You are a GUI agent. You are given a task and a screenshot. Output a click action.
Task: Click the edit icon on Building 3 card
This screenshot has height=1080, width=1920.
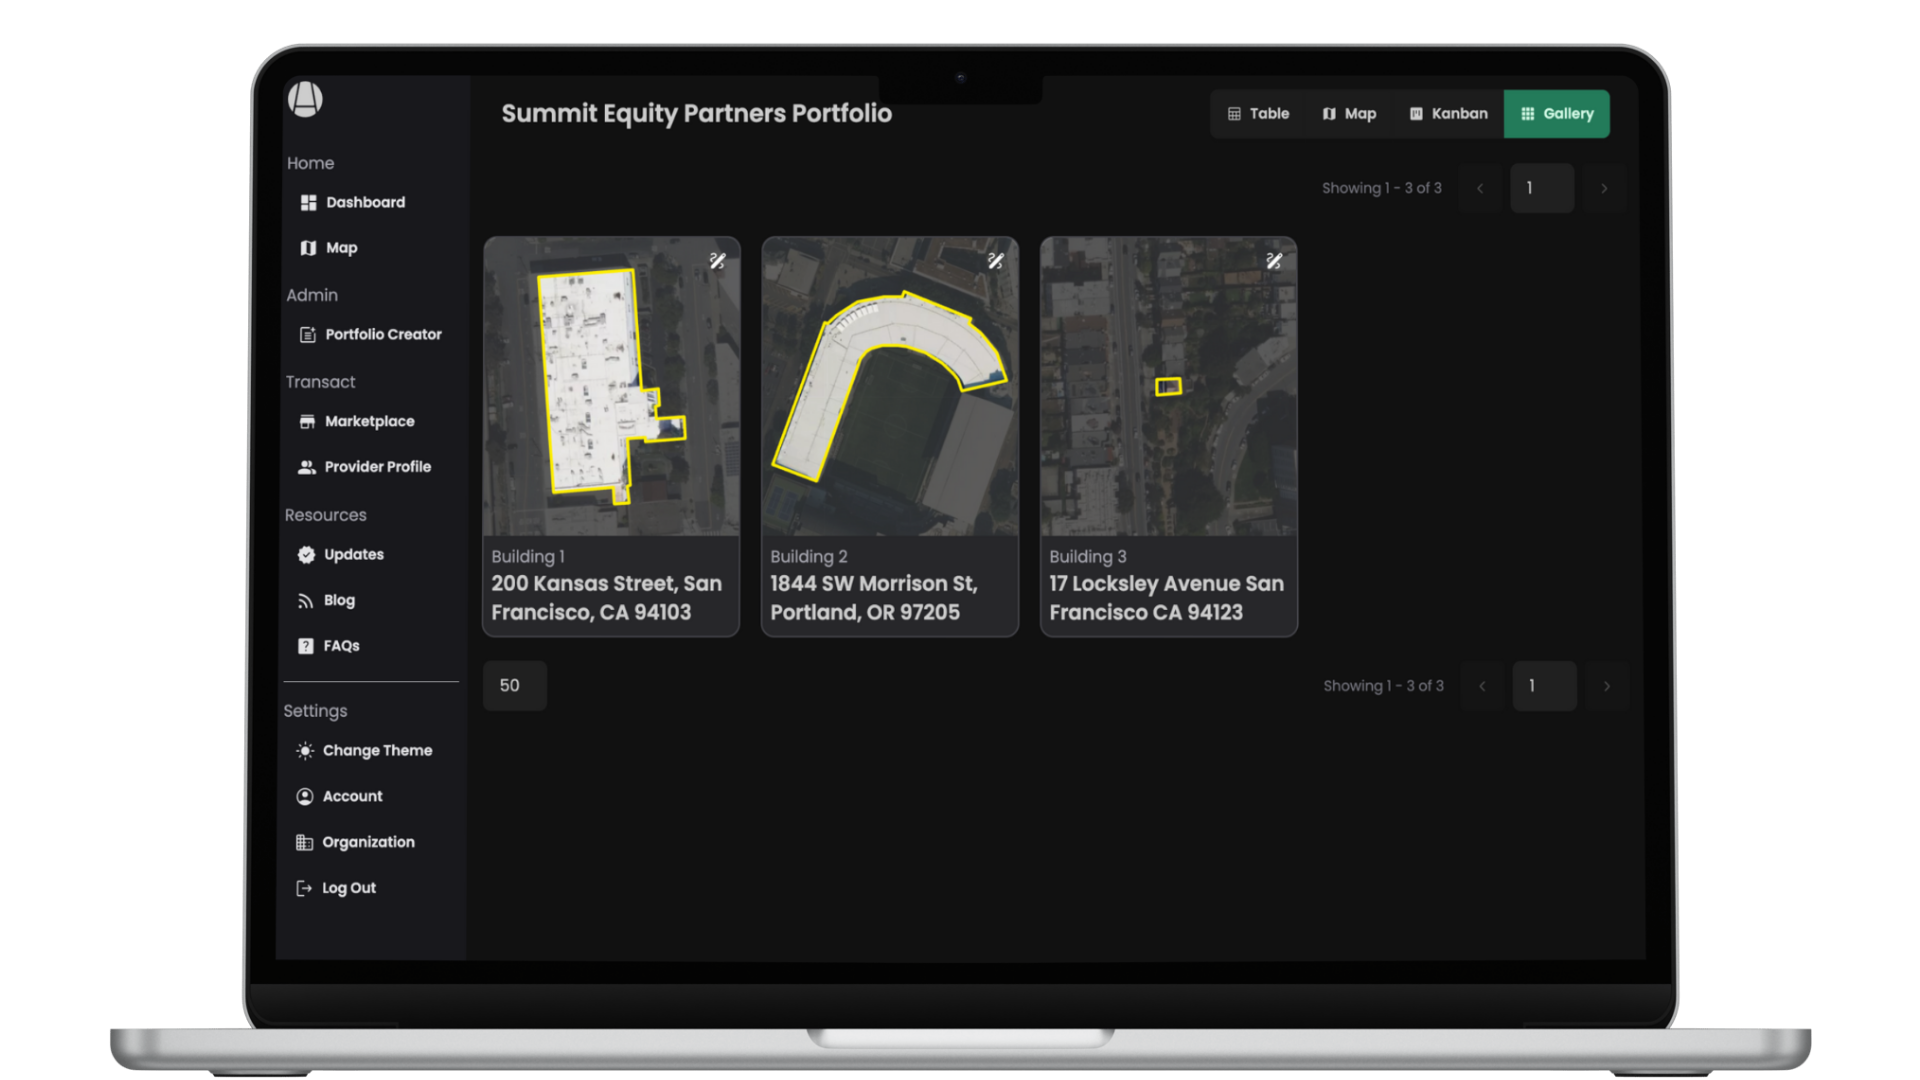[x=1273, y=261]
